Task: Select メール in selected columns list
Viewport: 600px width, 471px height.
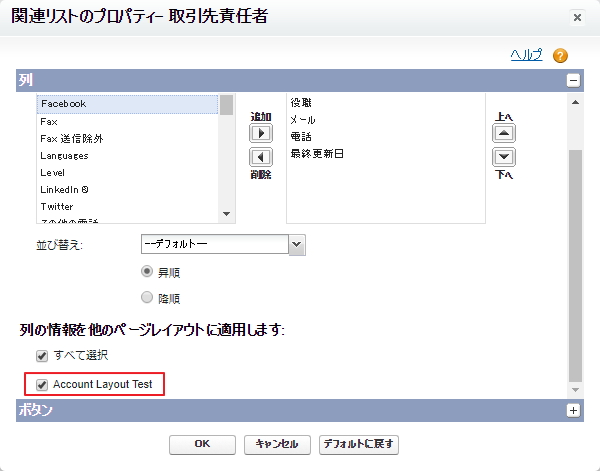Action: 303,120
